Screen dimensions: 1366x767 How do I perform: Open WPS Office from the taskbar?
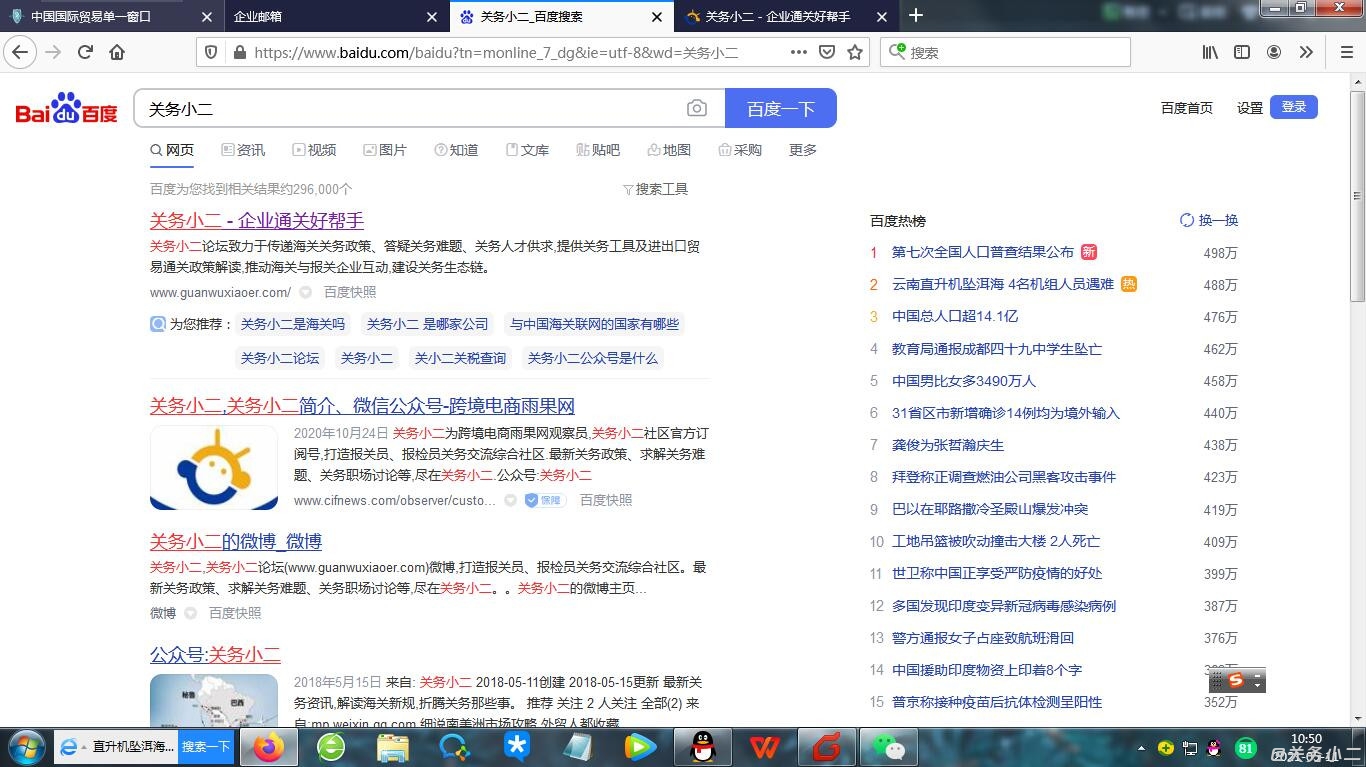pyautogui.click(x=765, y=747)
